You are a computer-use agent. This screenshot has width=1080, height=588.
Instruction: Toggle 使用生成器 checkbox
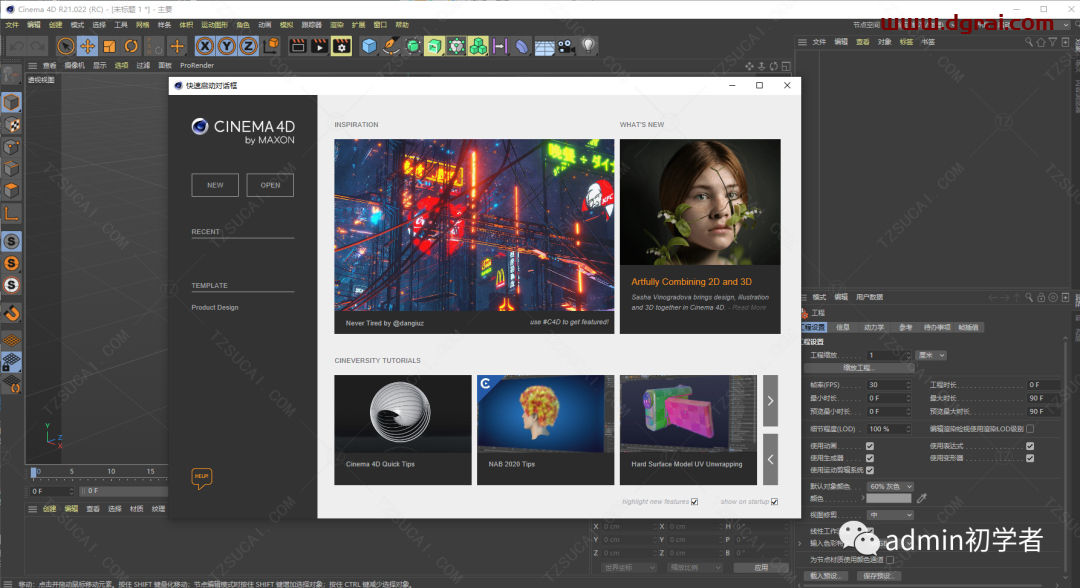coord(870,458)
